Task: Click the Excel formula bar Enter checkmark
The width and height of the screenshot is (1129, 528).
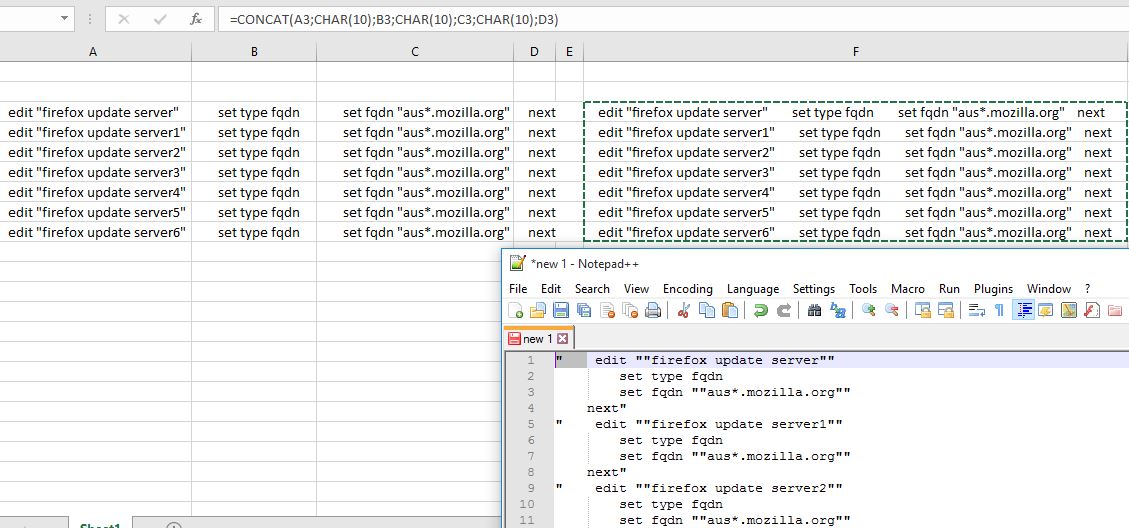Action: click(x=160, y=19)
